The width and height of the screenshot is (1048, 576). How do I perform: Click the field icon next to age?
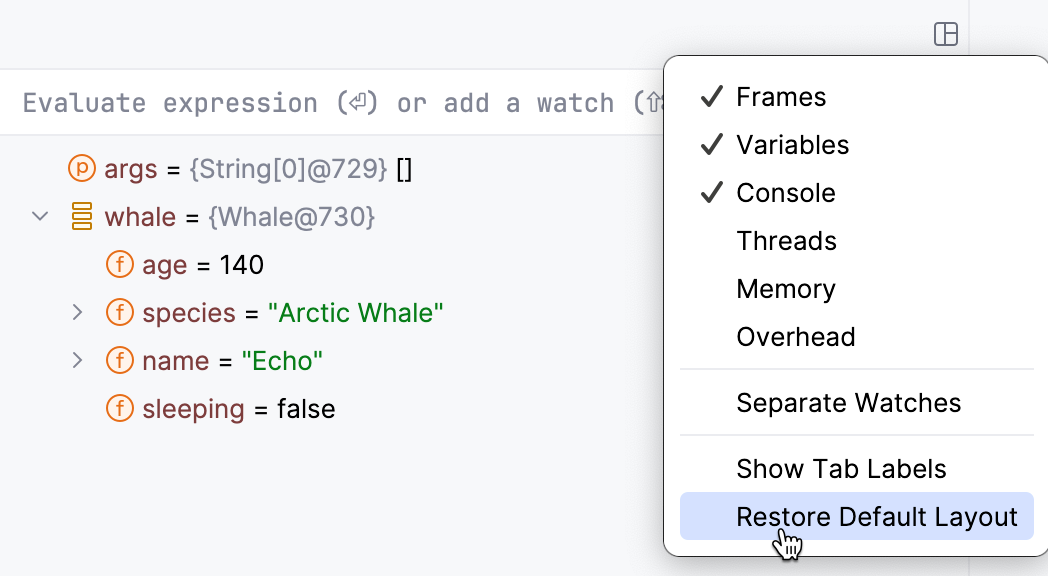(x=119, y=264)
